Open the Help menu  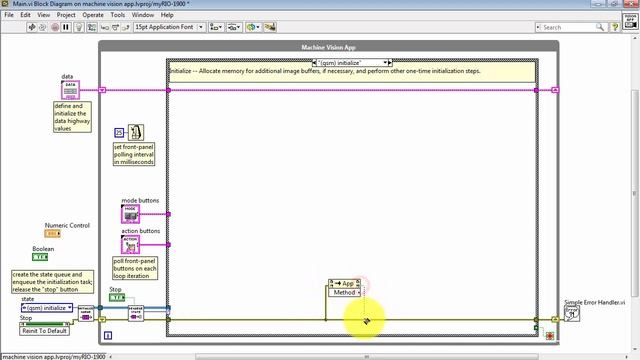pyautogui.click(x=167, y=15)
